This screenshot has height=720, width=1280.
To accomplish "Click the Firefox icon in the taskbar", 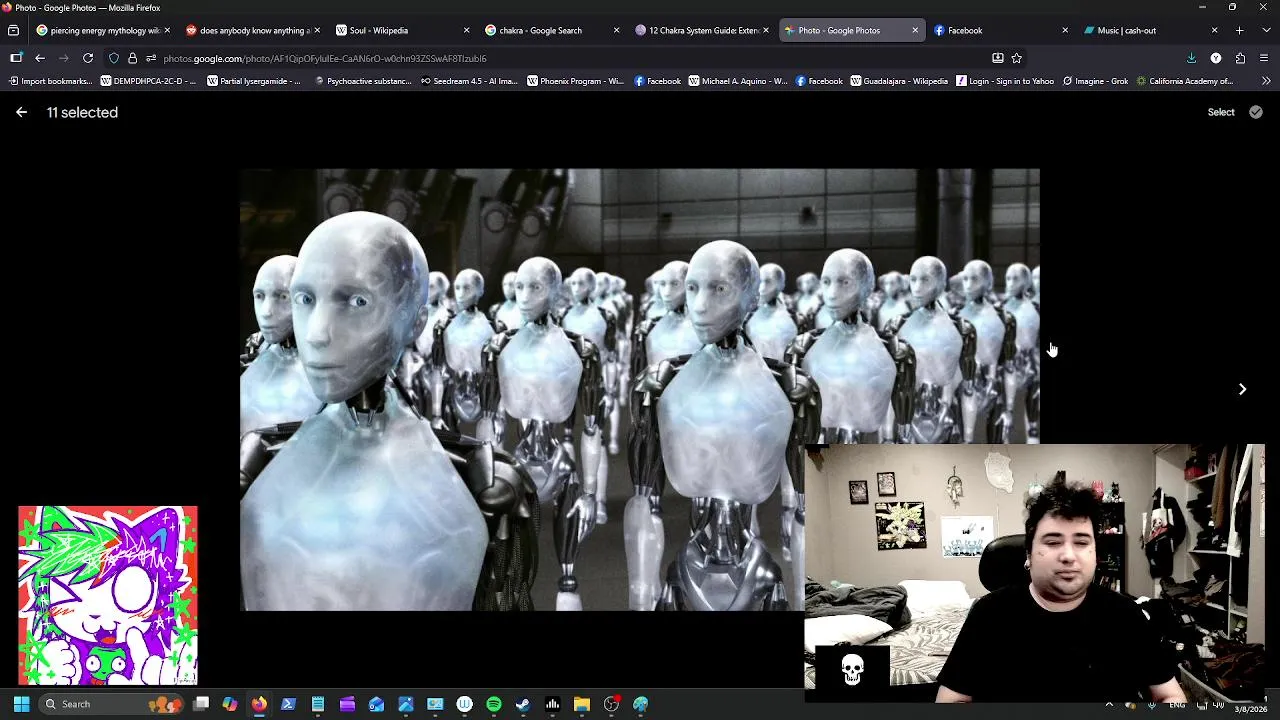I will click(x=259, y=704).
